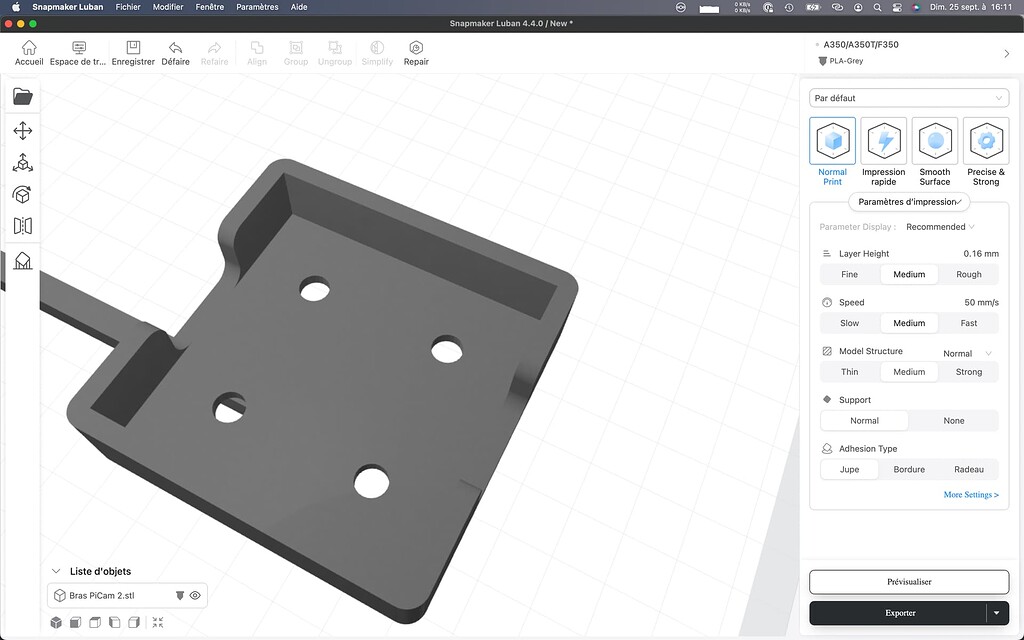1024x640 pixels.
Task: Select the Scale tool in the left sidebar
Action: coord(23,162)
